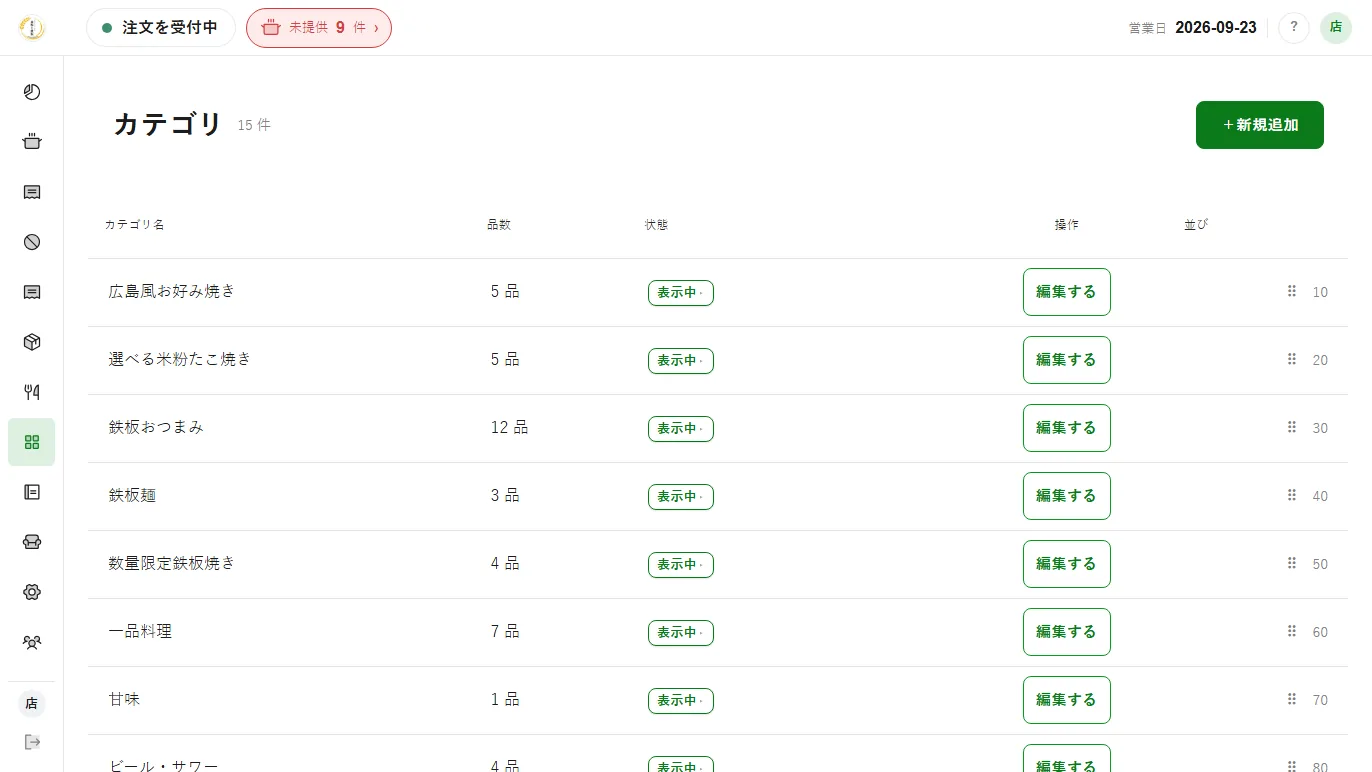
Task: Click the カテゴリ名 column header
Action: pos(134,225)
